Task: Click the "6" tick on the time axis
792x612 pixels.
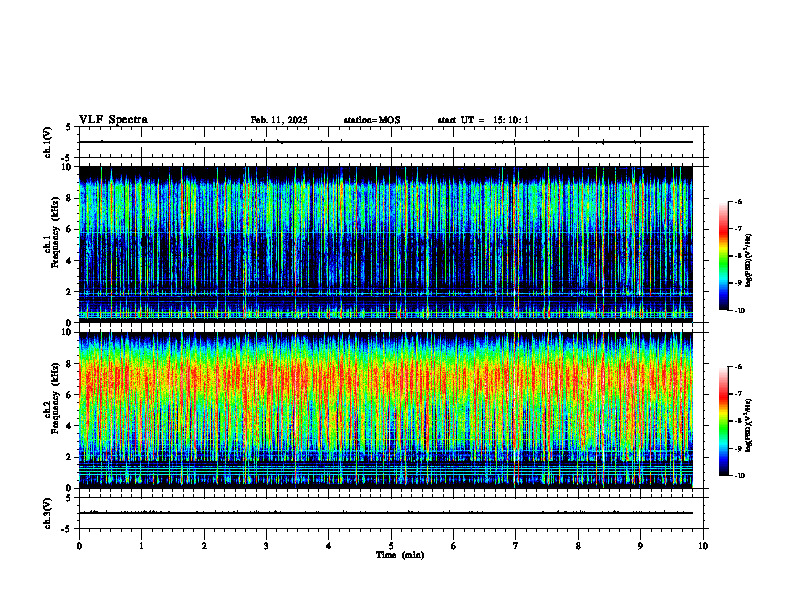Action: [454, 546]
